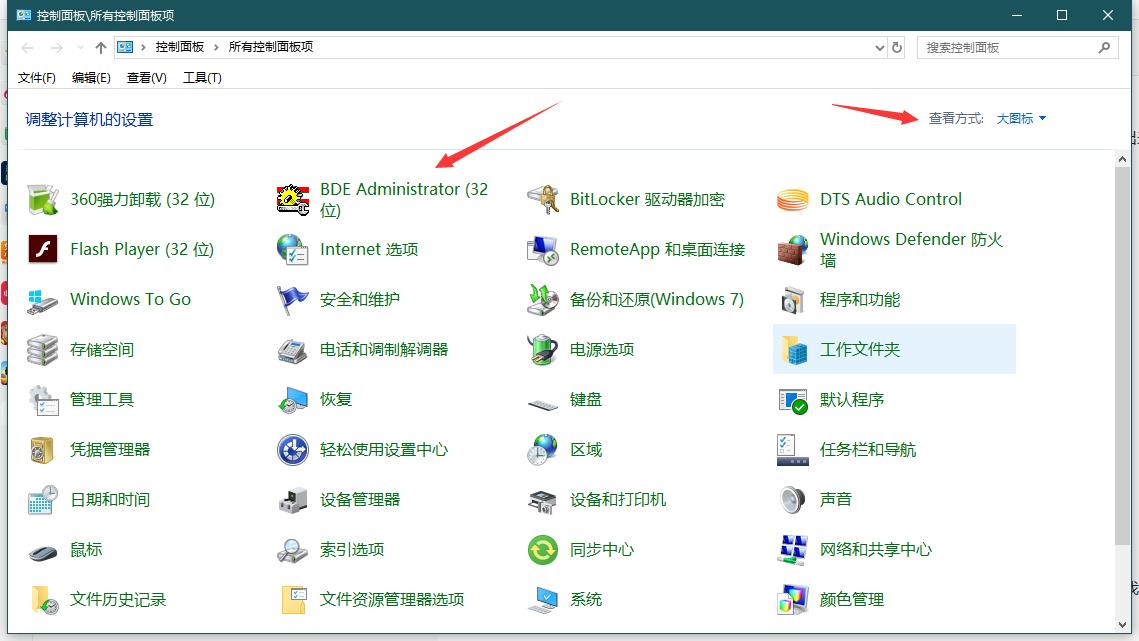The height and width of the screenshot is (641, 1139).
Task: Click inside the 搜索控制面板 search box
Action: (1007, 46)
